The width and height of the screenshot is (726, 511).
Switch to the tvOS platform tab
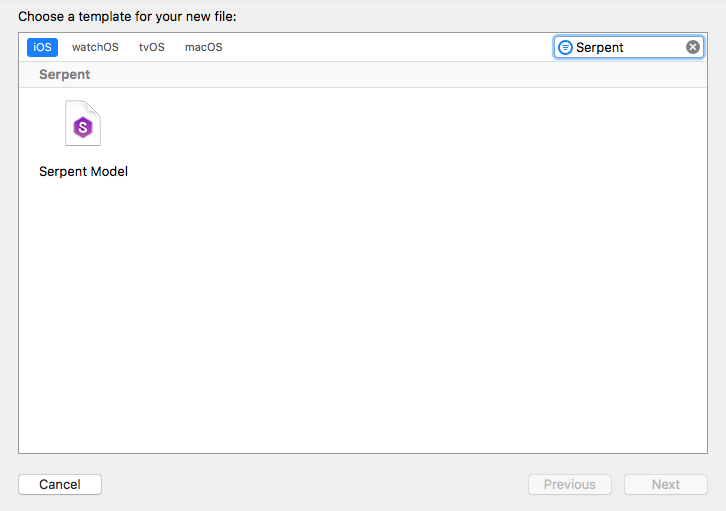[152, 47]
